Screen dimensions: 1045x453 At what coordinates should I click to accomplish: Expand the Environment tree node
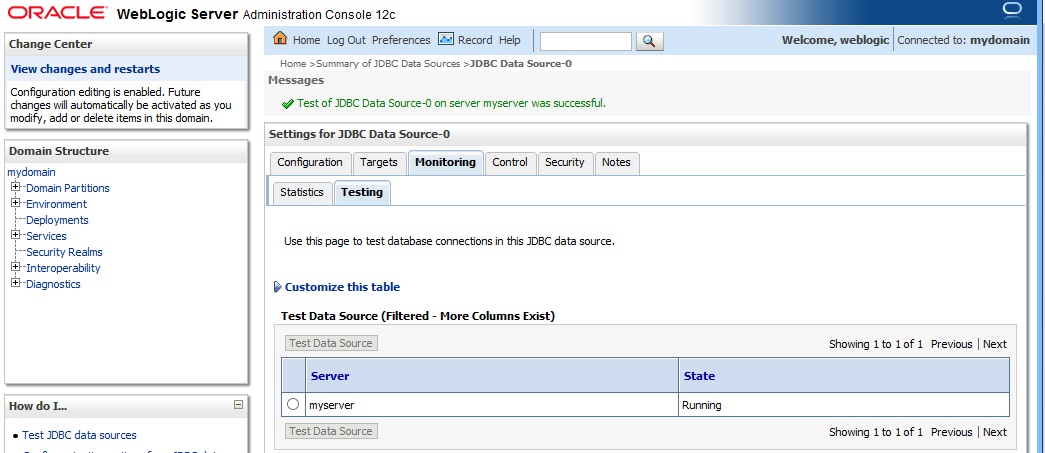click(x=15, y=204)
